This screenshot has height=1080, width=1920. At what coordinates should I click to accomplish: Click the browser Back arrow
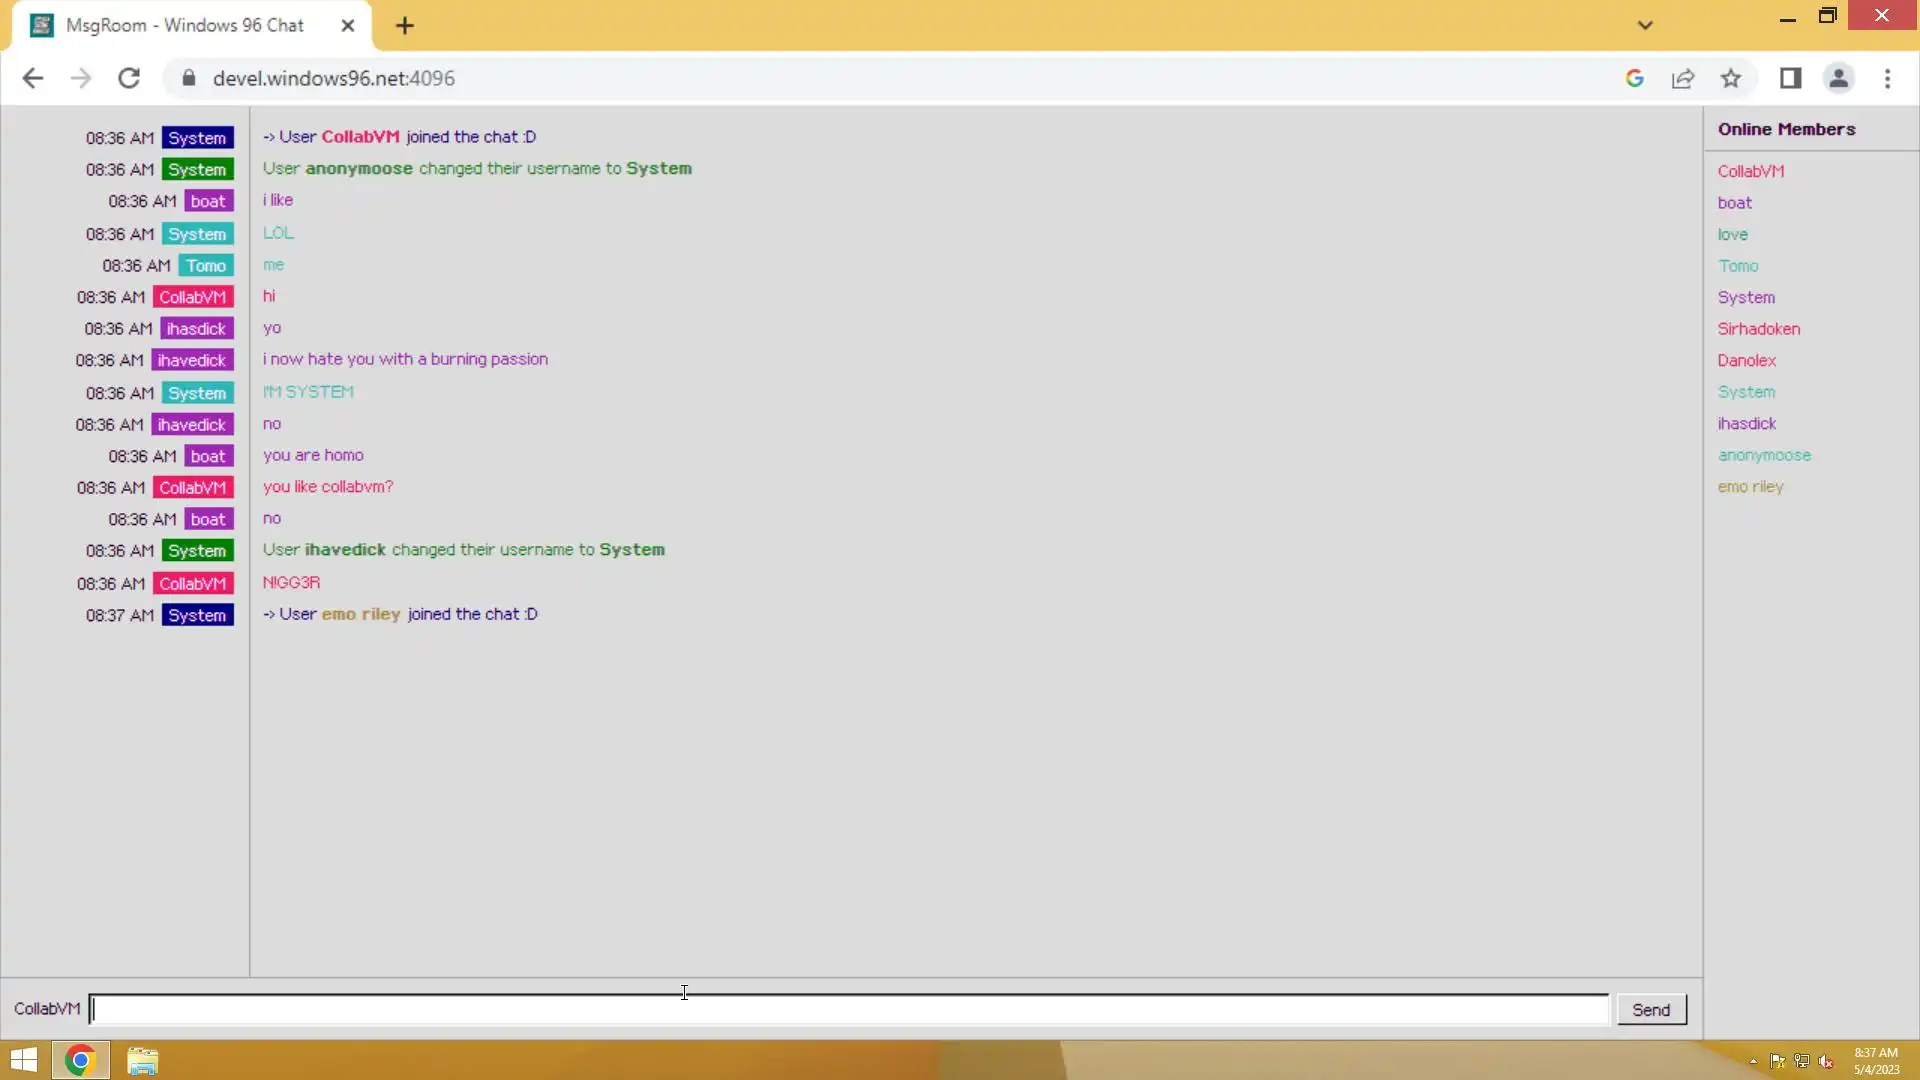coord(32,78)
